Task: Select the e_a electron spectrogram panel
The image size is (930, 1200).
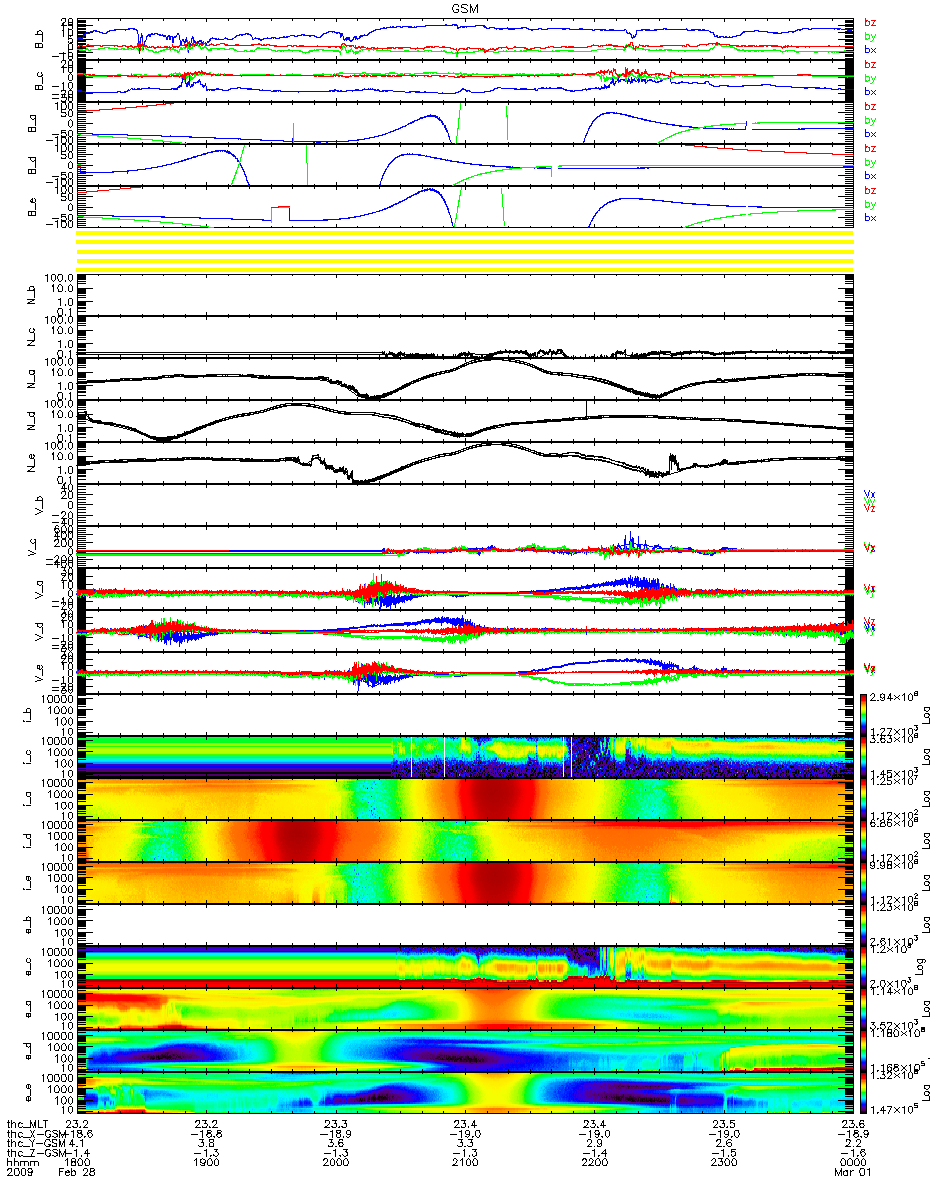Action: [x=464, y=1009]
